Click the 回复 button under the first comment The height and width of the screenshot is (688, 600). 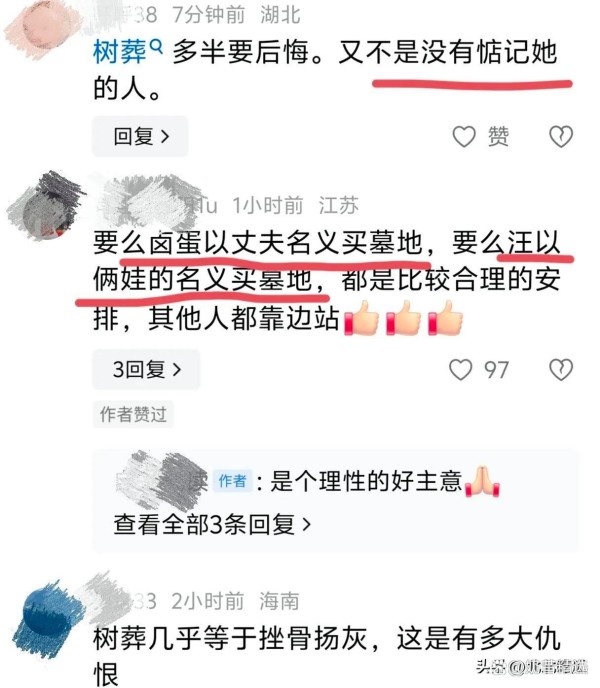pos(140,136)
